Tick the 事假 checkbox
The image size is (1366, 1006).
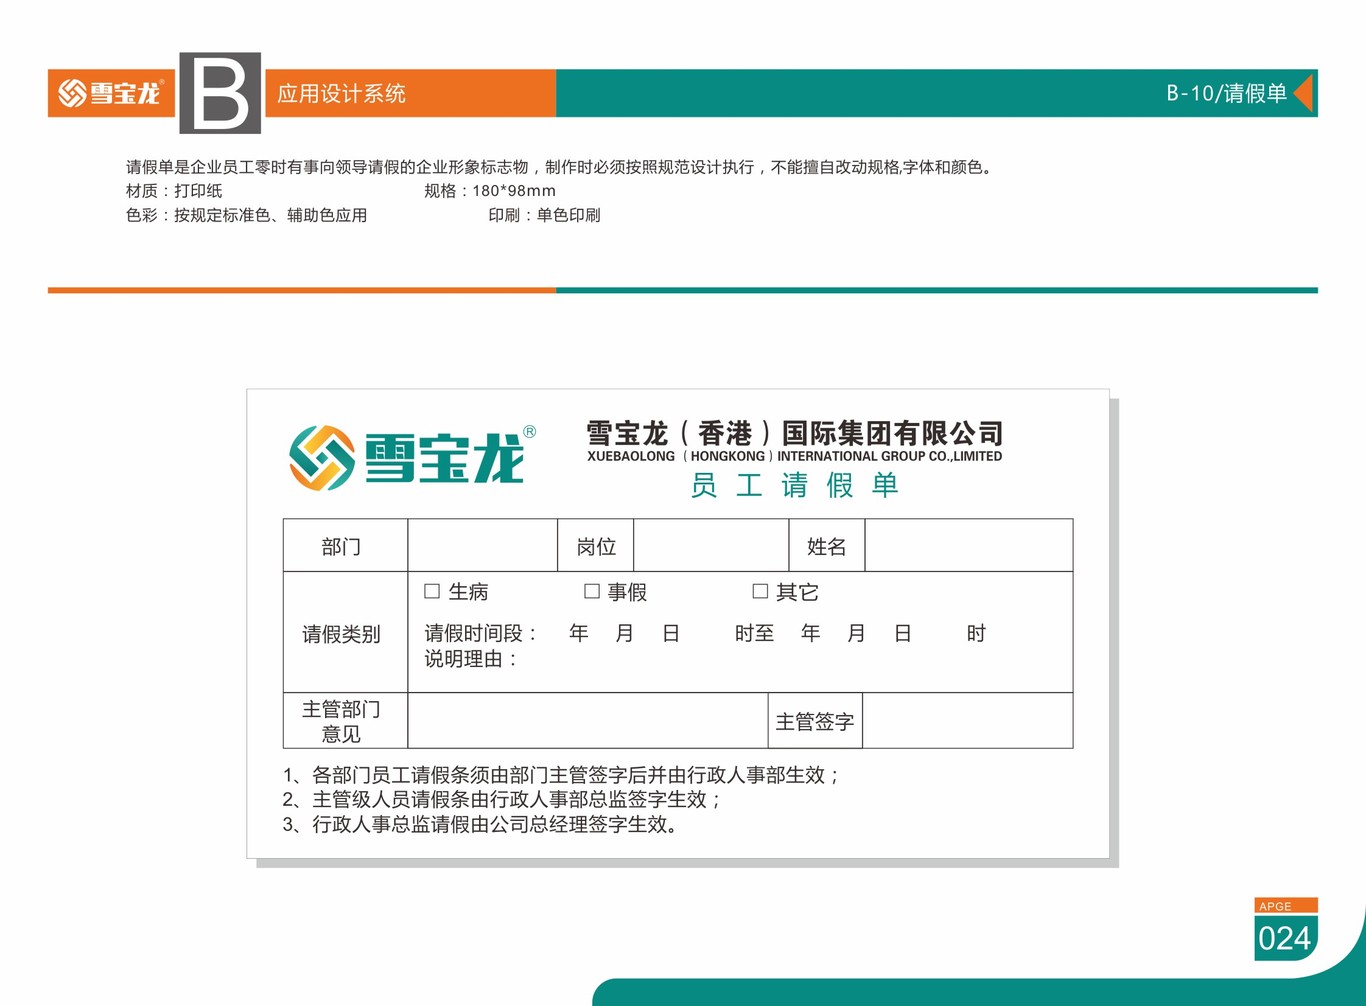[x=592, y=591]
